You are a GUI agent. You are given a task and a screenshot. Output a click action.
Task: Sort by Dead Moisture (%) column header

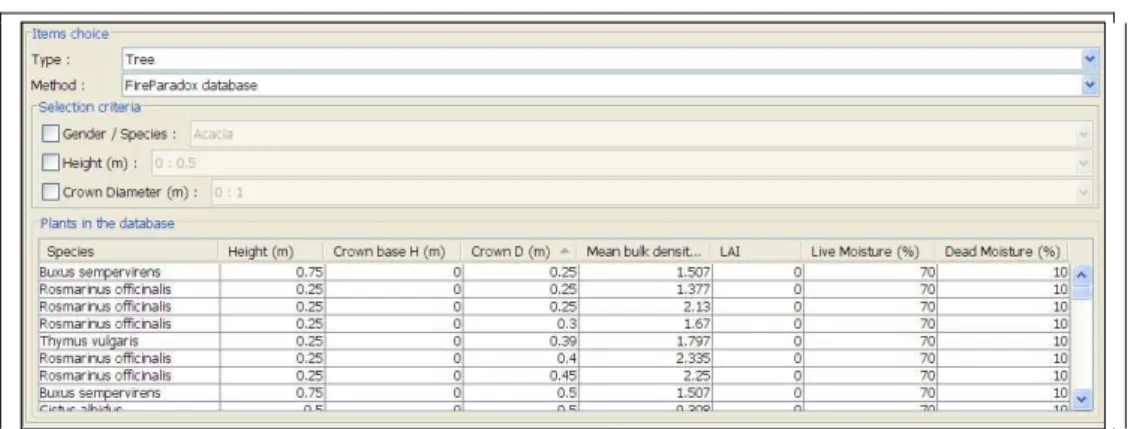tap(1003, 252)
